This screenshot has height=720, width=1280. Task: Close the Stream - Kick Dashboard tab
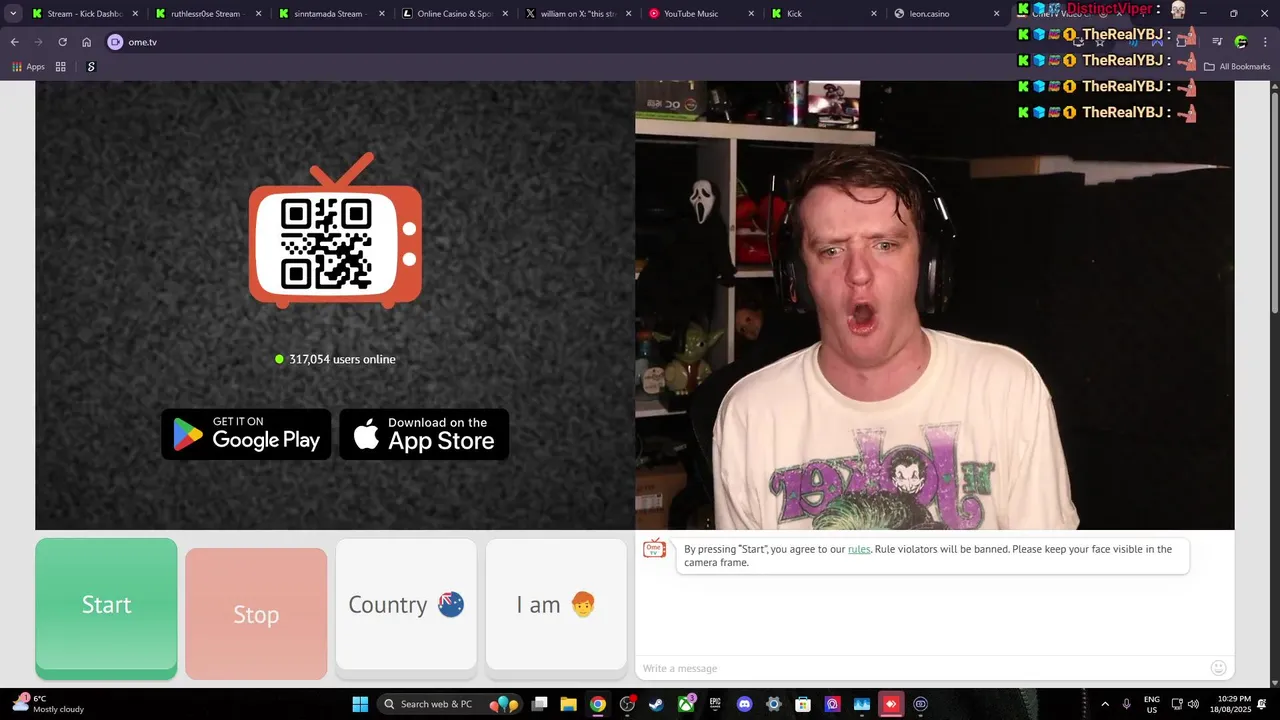[135, 14]
